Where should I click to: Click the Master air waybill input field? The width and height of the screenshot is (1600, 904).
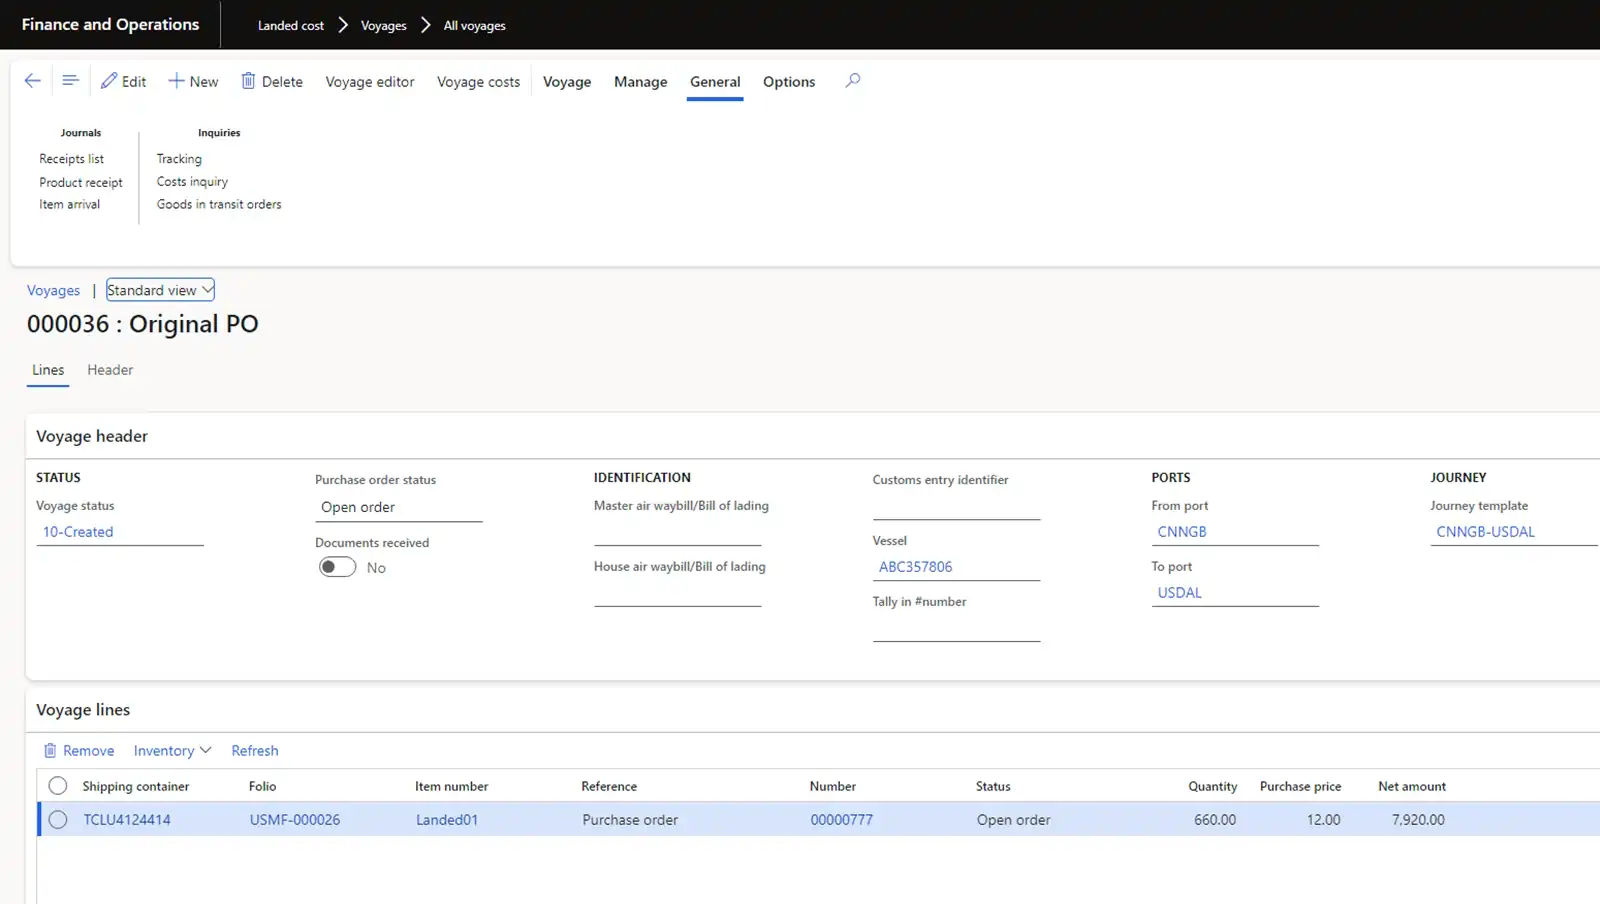(x=677, y=533)
